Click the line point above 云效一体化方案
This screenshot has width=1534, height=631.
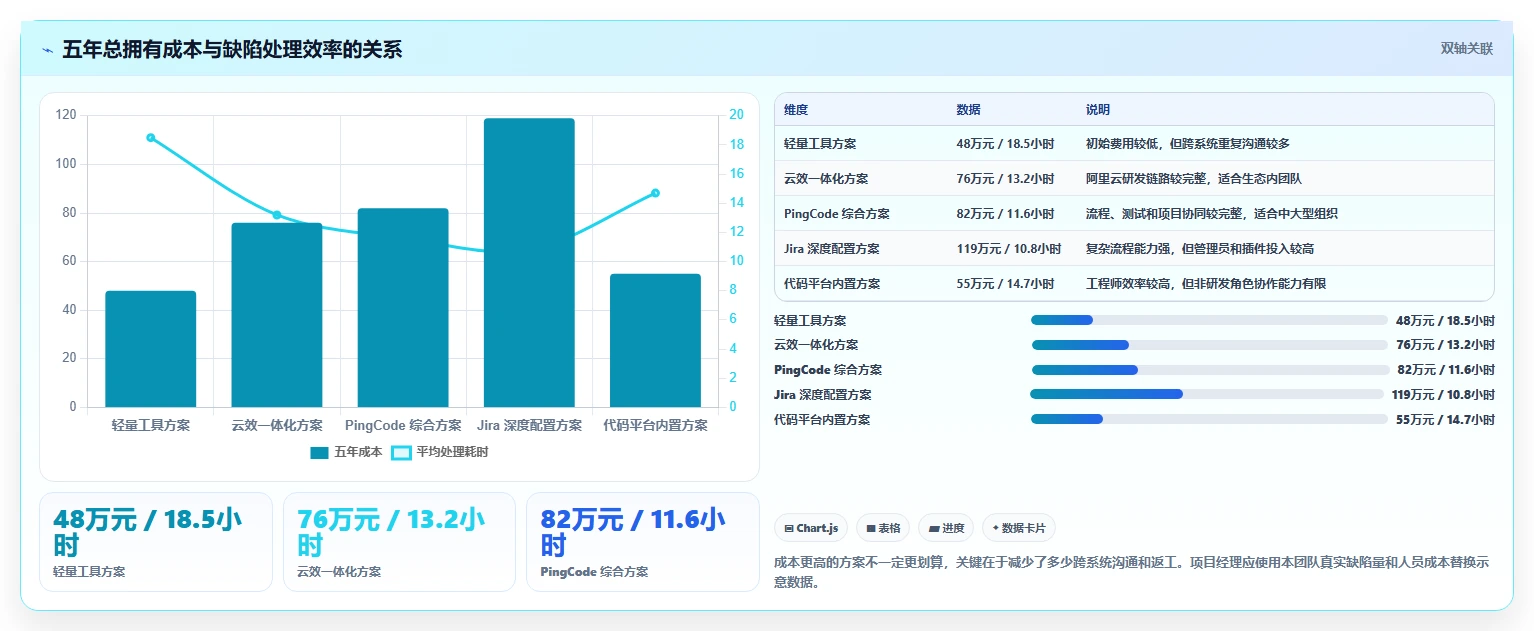pyautogui.click(x=277, y=215)
